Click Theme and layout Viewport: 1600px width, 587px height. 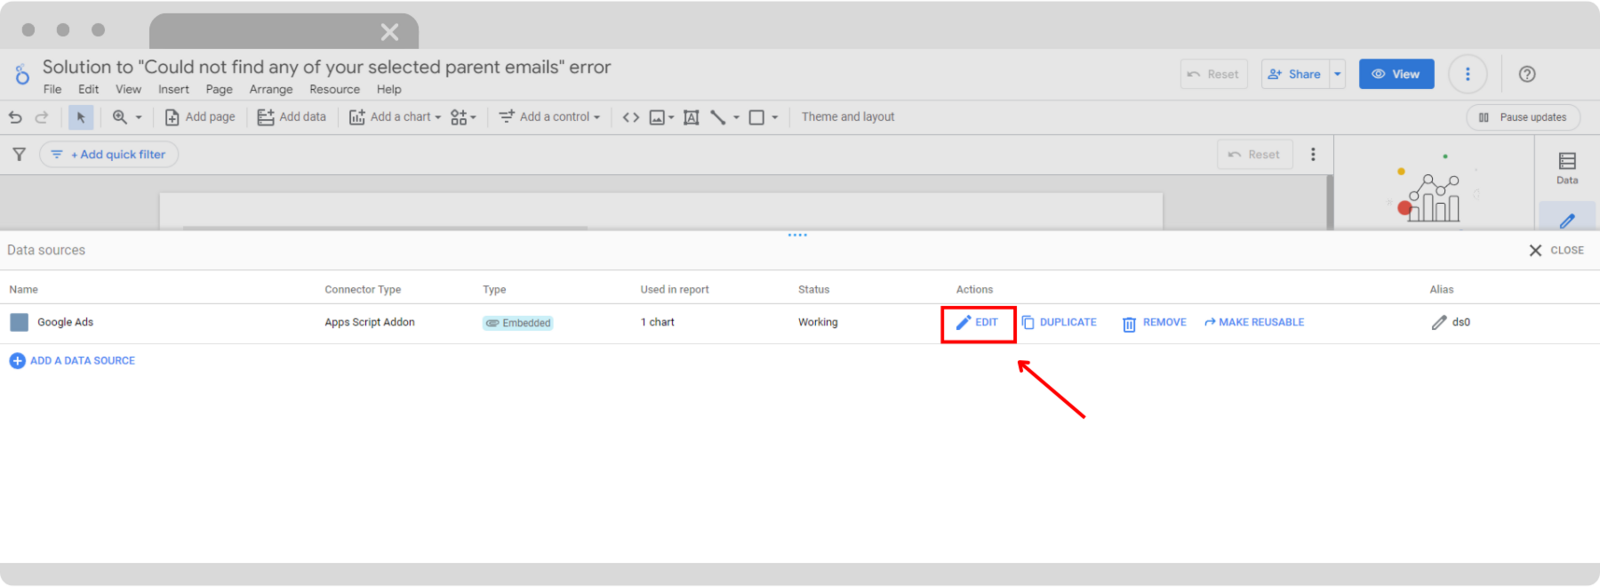click(x=848, y=117)
